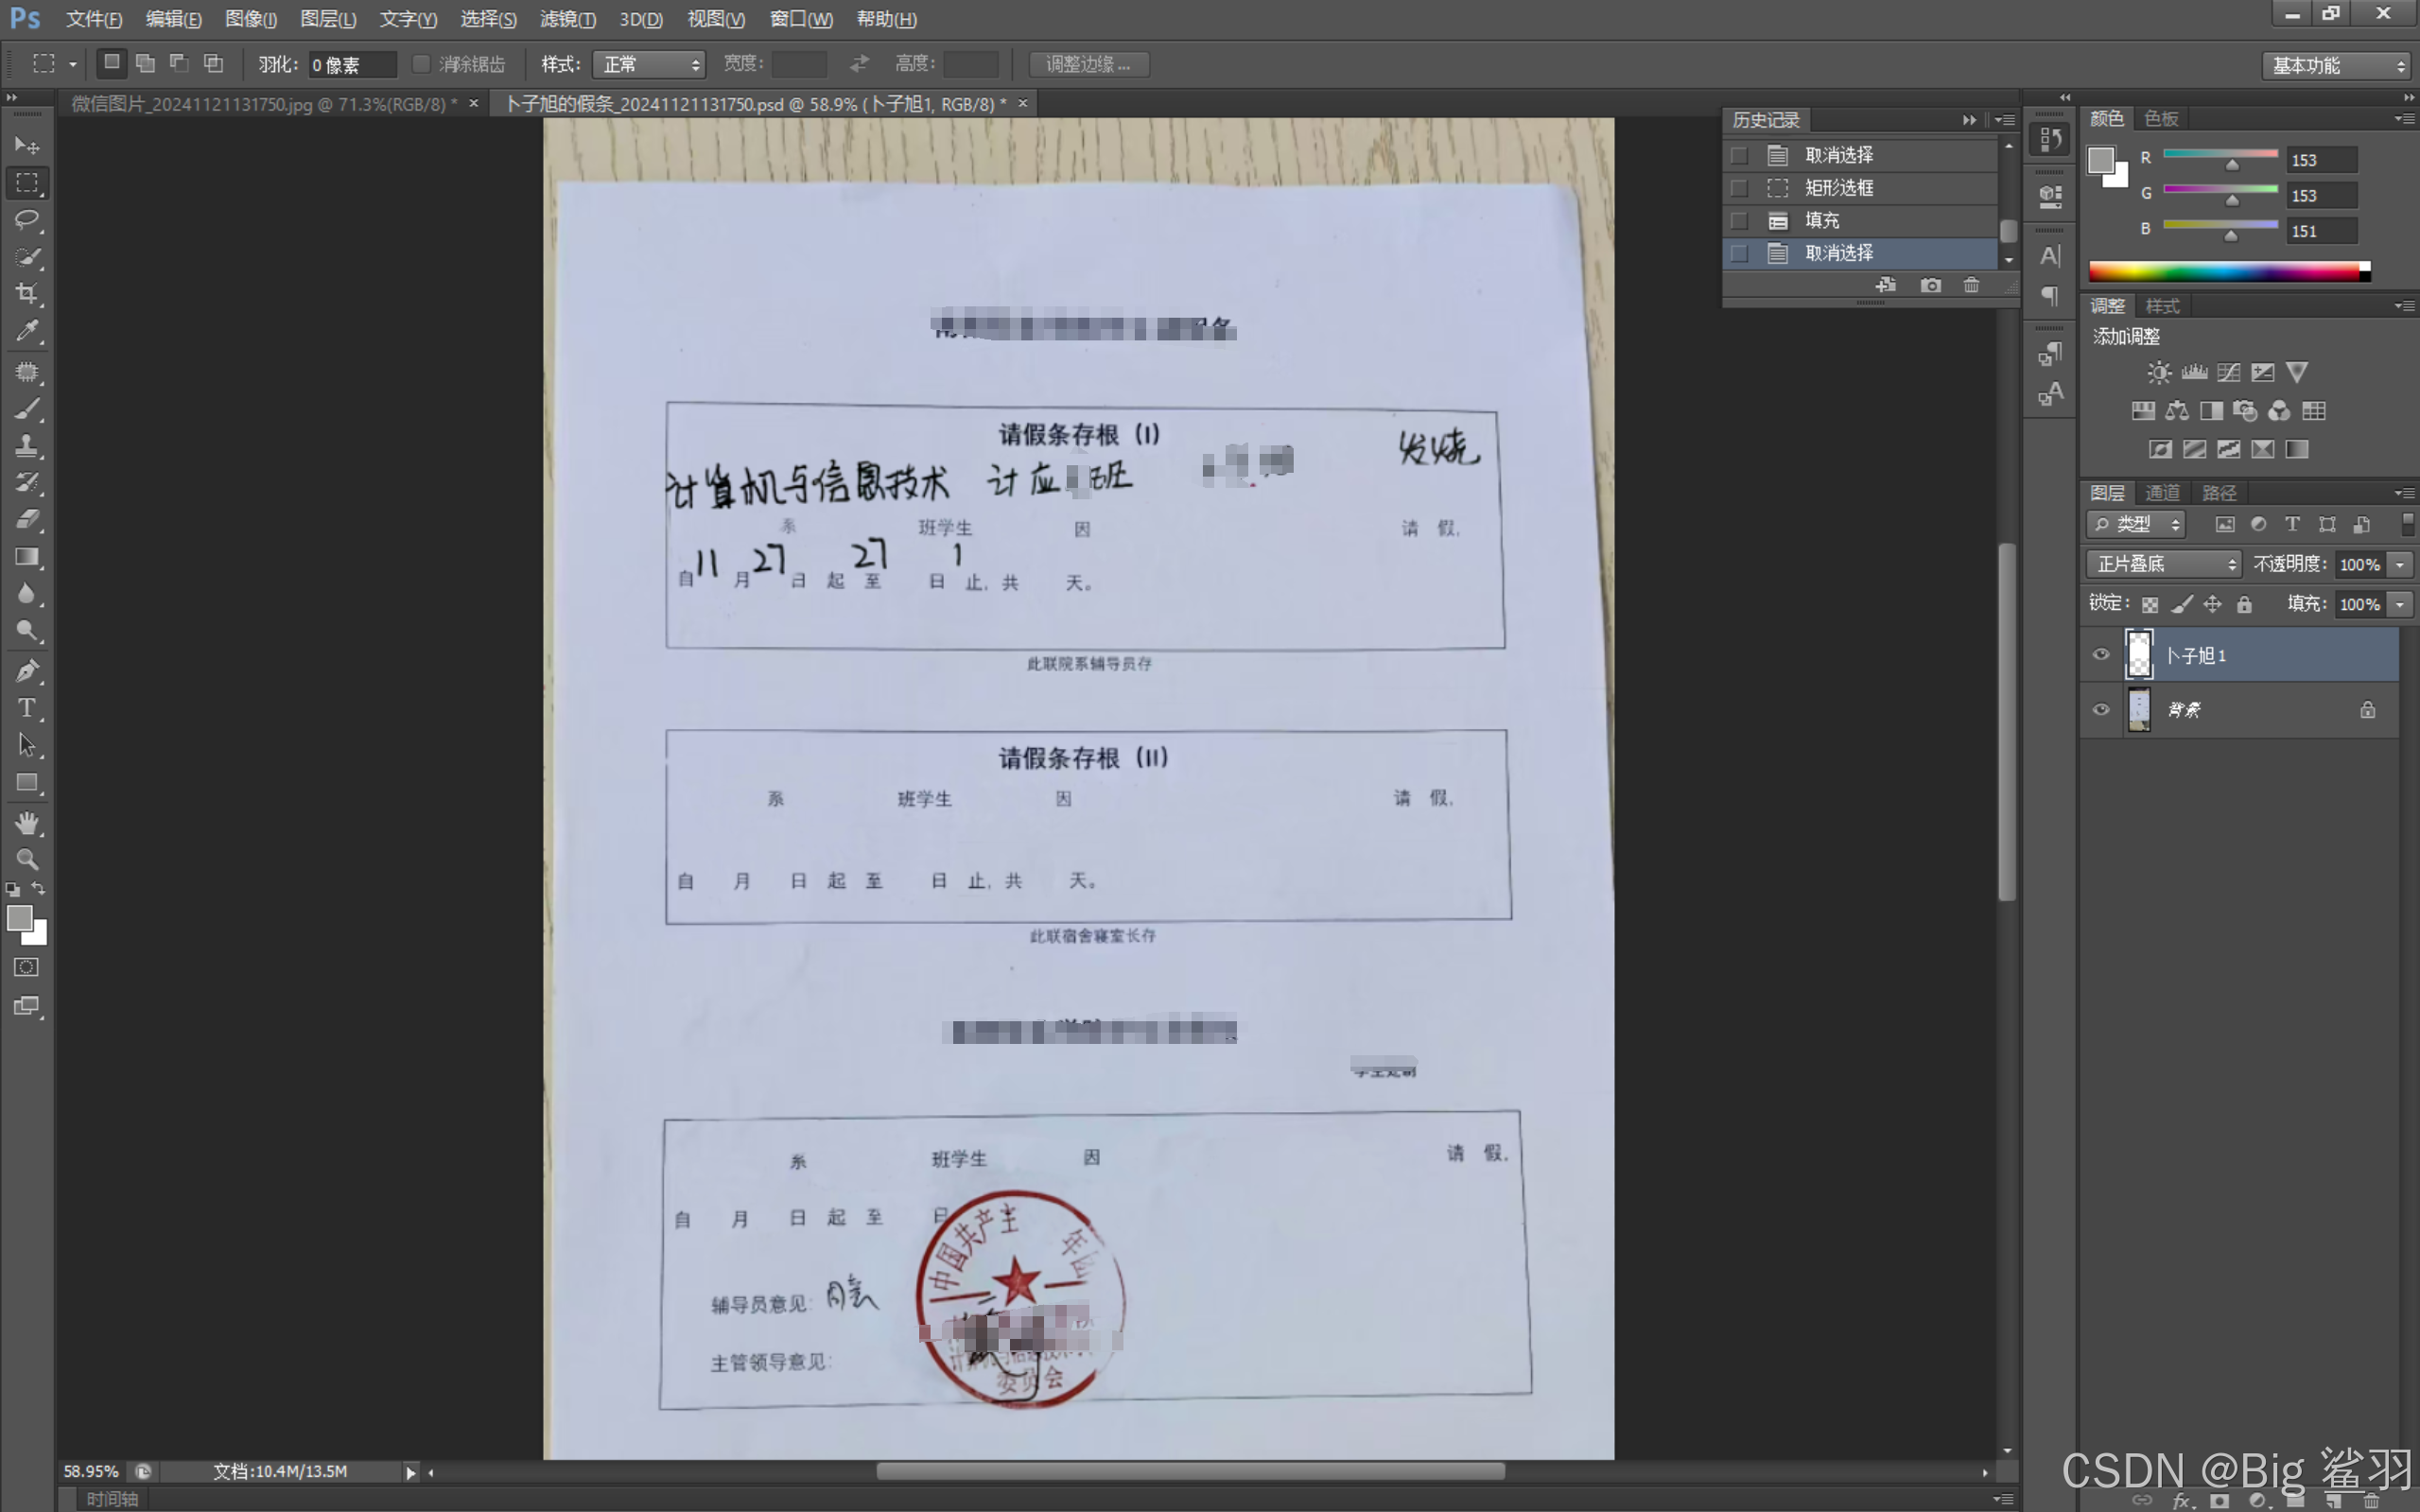Hide the 背景 layer

pyautogui.click(x=2101, y=709)
